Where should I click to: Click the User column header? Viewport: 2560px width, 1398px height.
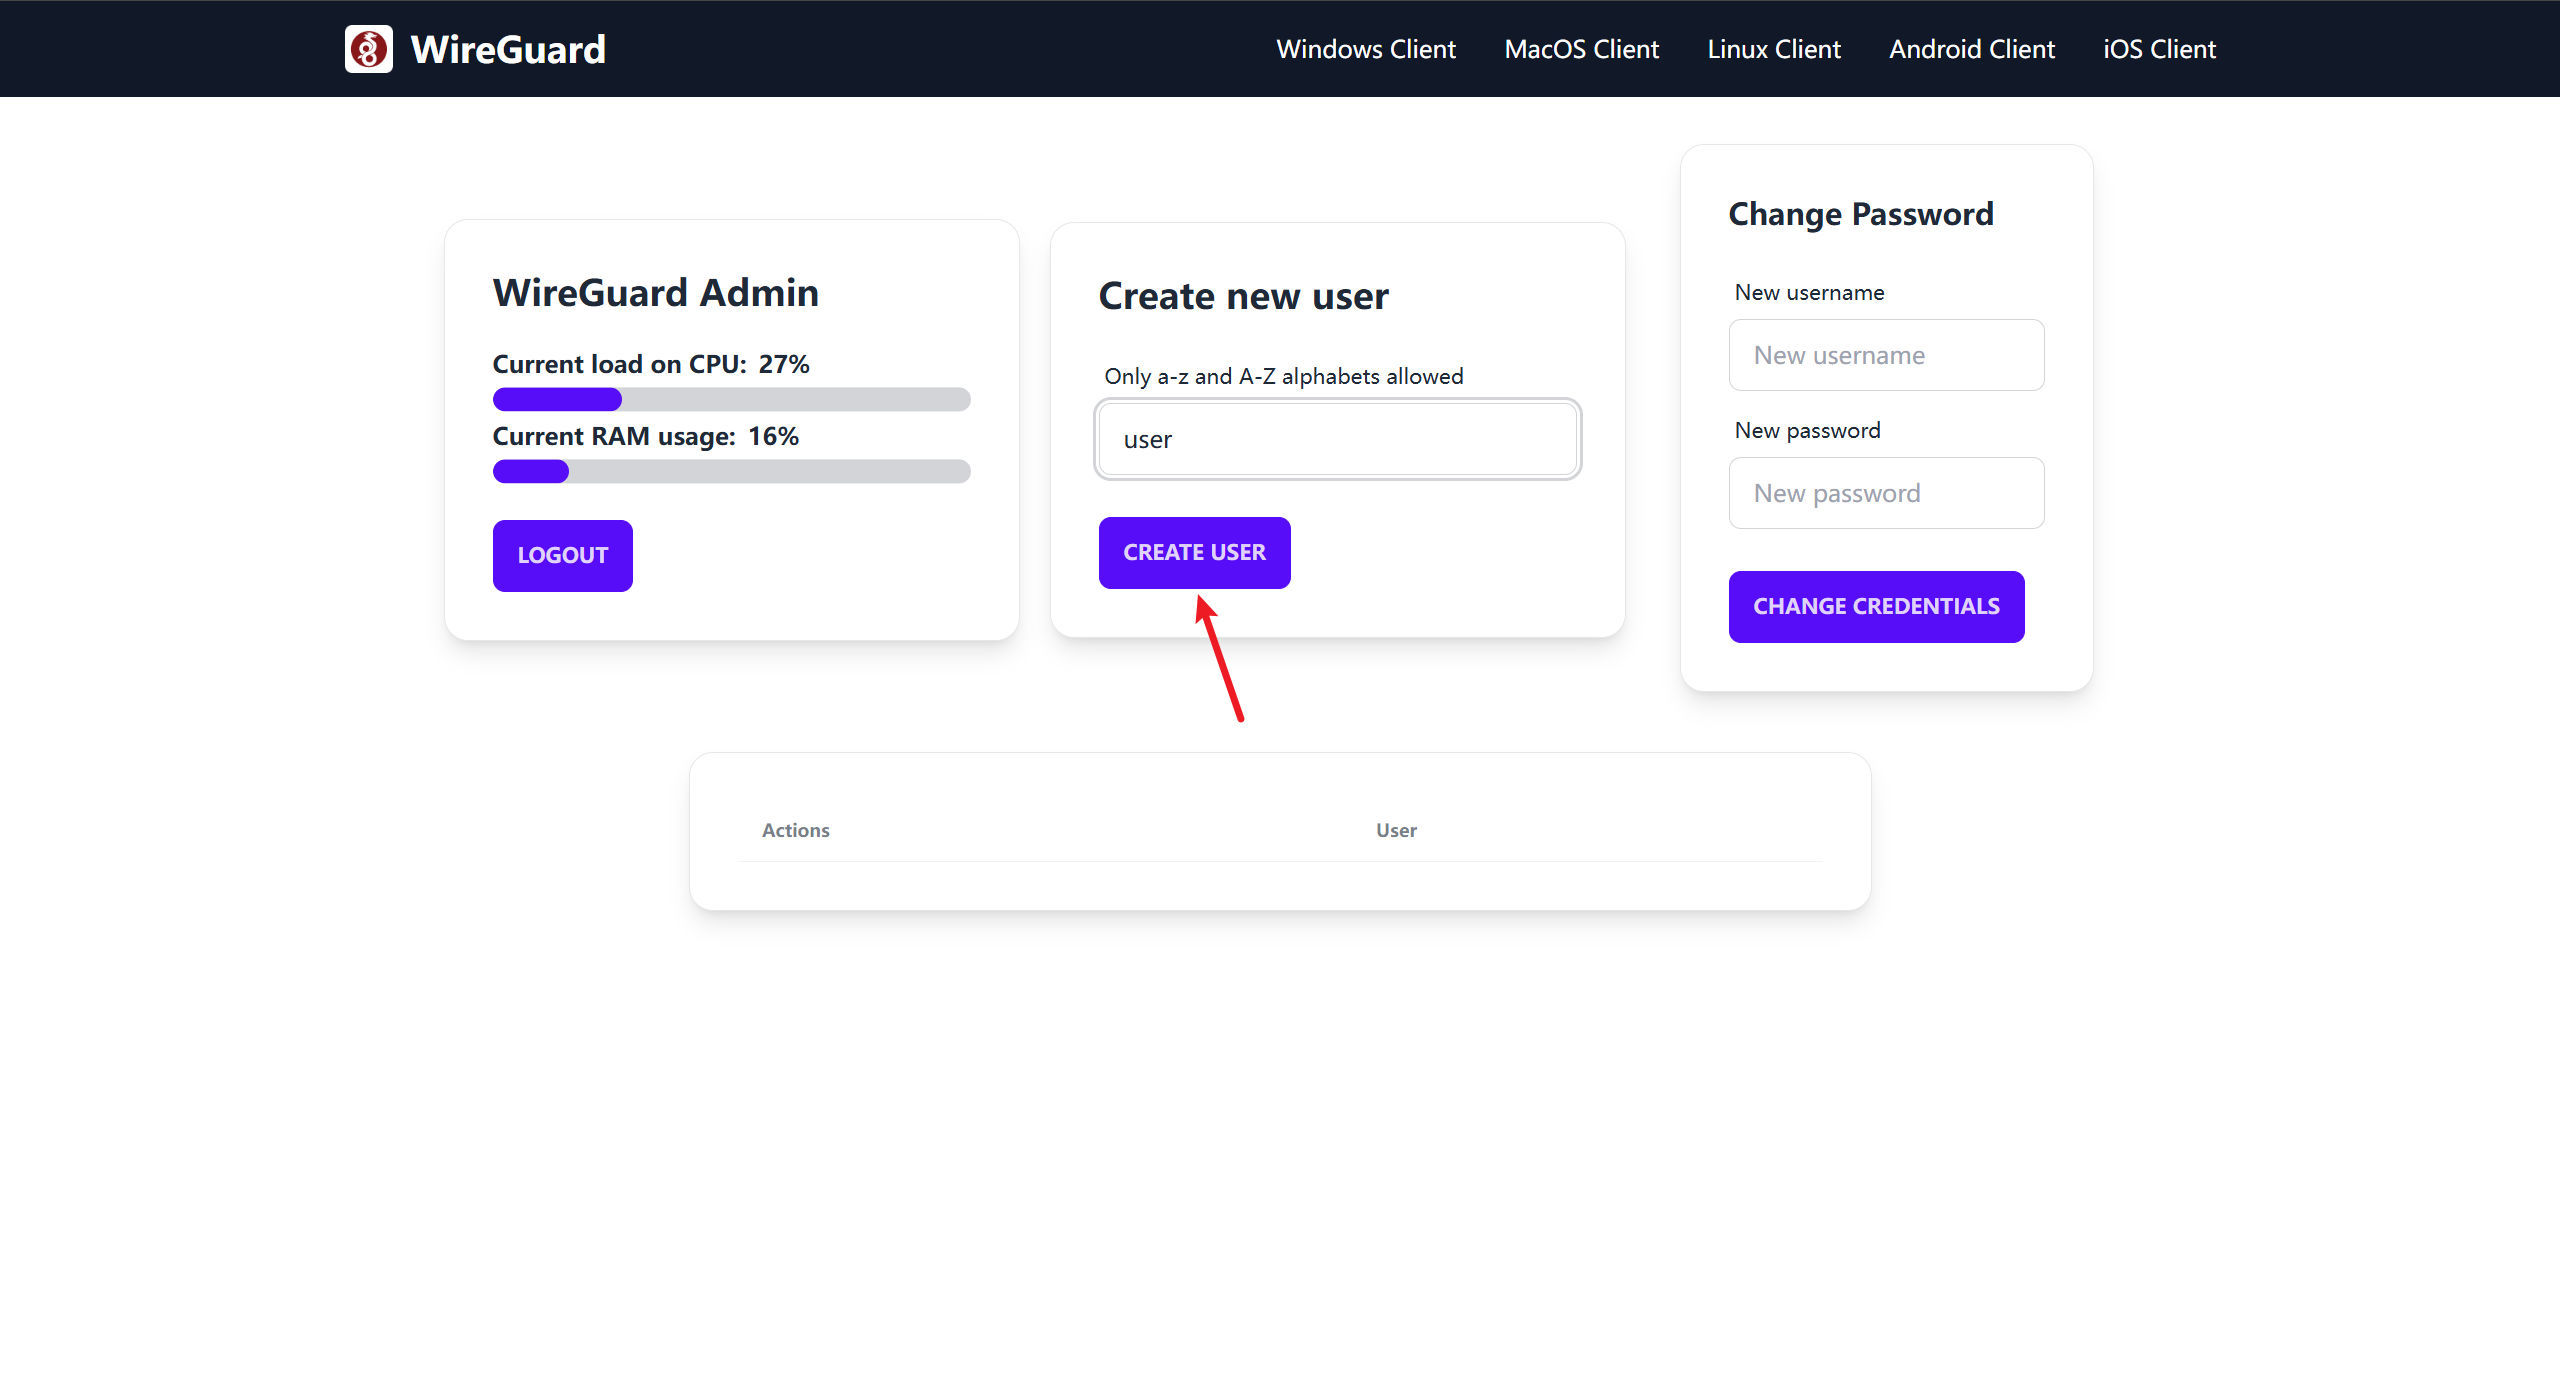coord(1395,830)
